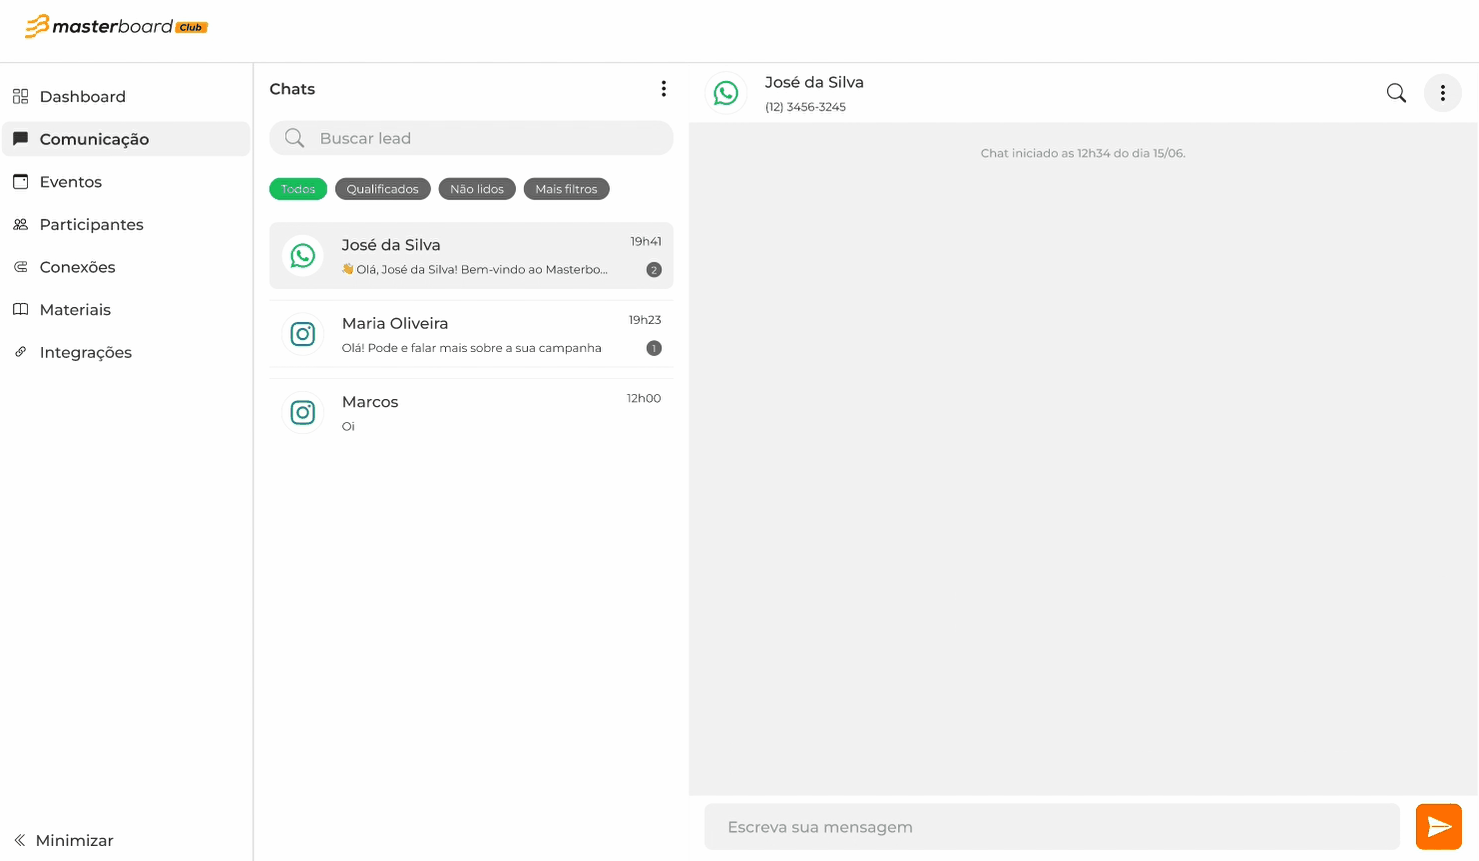Click the search icon in chat header
Image resolution: width=1479 pixels, height=861 pixels.
[1396, 93]
